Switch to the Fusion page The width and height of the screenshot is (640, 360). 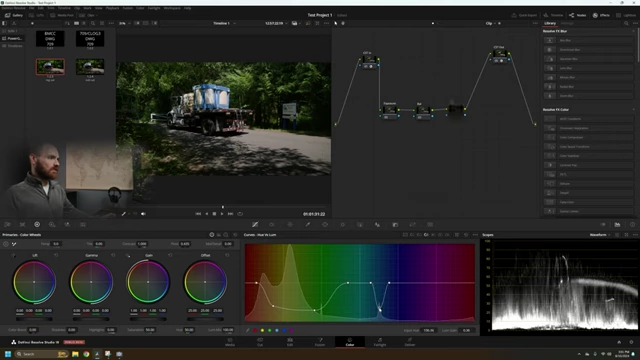pos(320,342)
